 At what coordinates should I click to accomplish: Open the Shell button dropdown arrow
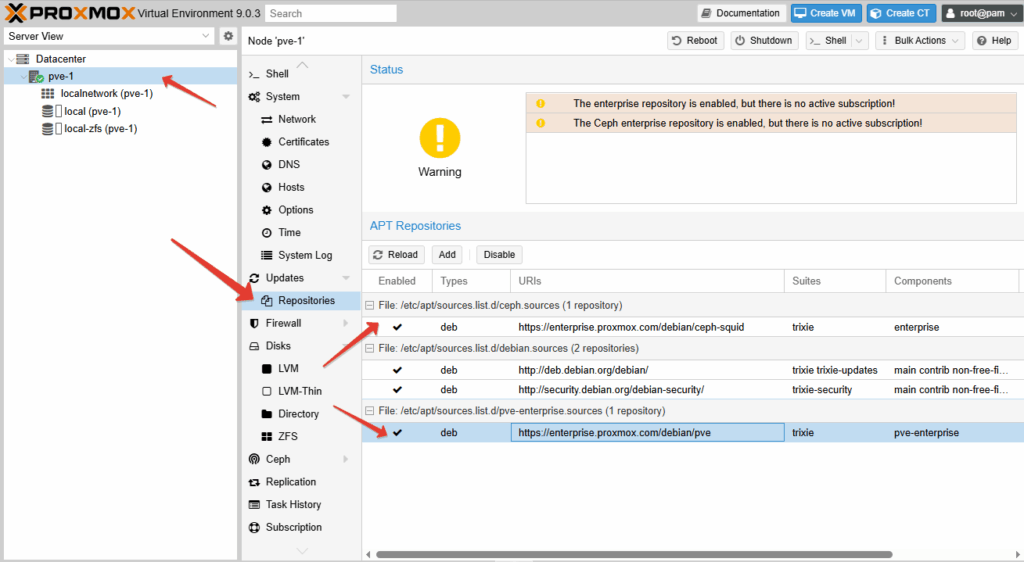point(859,40)
